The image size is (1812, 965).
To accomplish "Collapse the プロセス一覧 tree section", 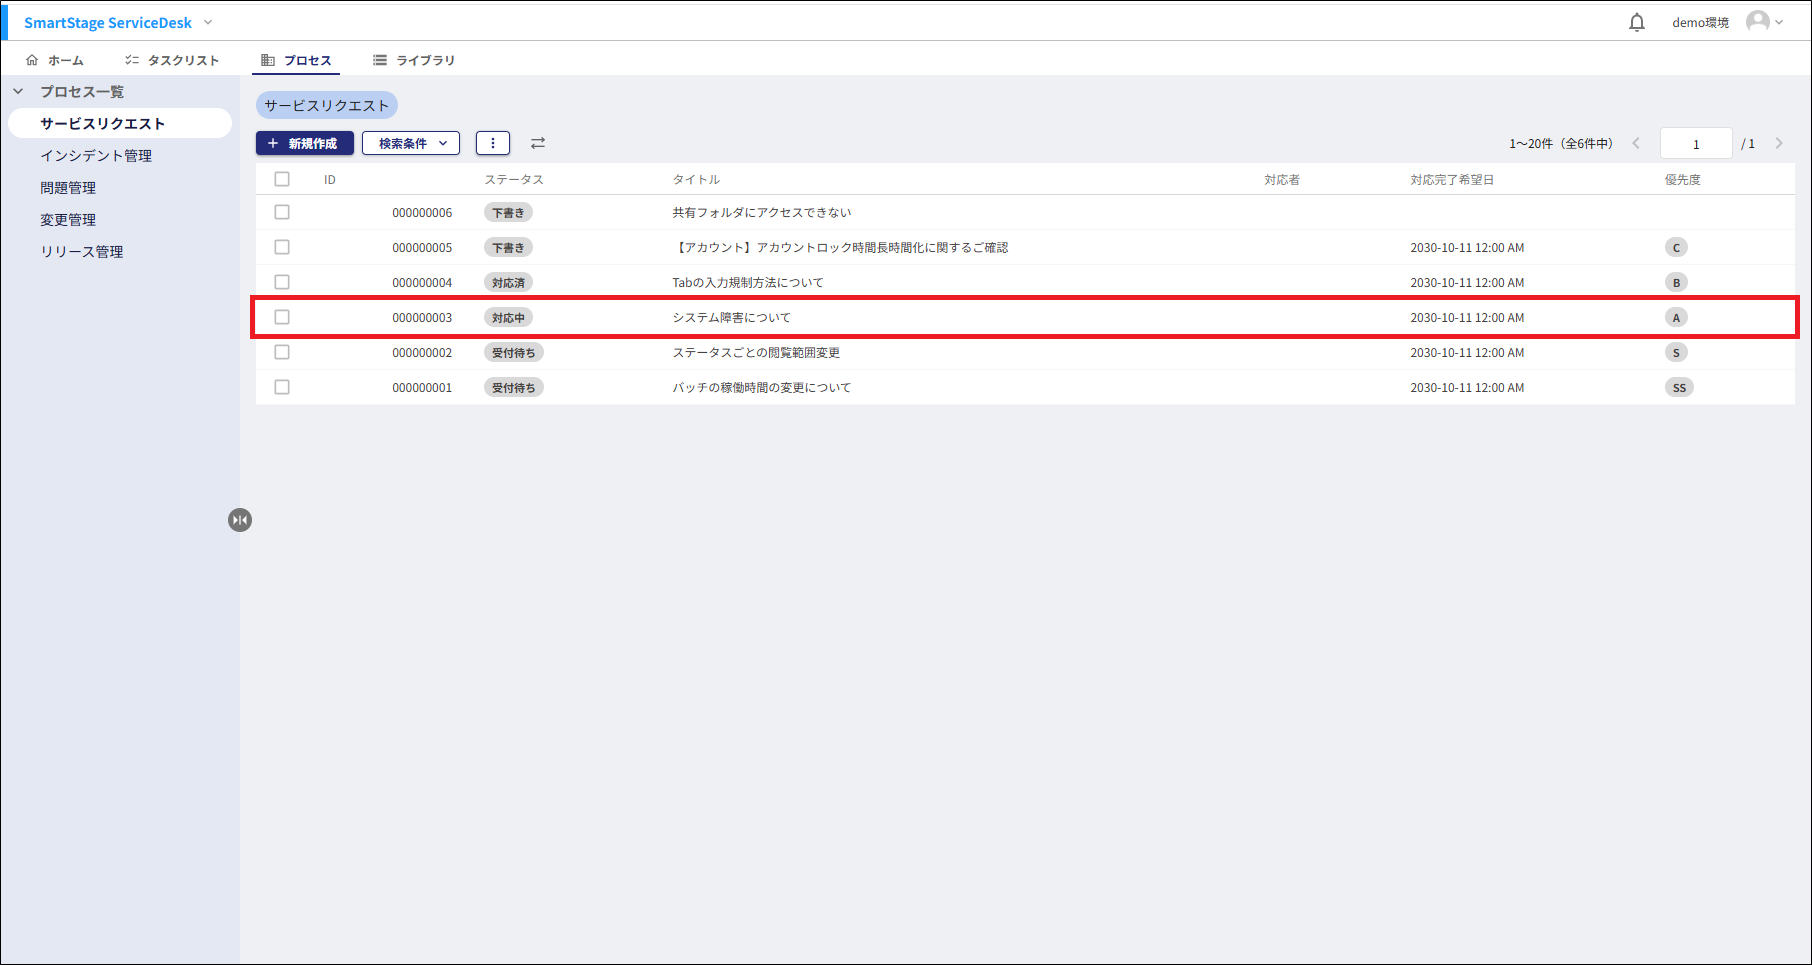I will coord(18,91).
